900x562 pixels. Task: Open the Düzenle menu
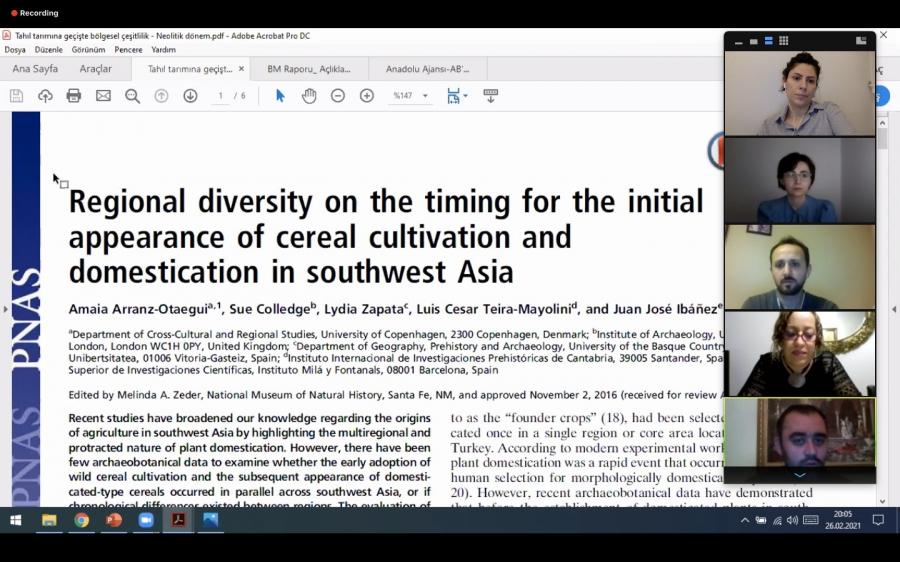(x=48, y=50)
